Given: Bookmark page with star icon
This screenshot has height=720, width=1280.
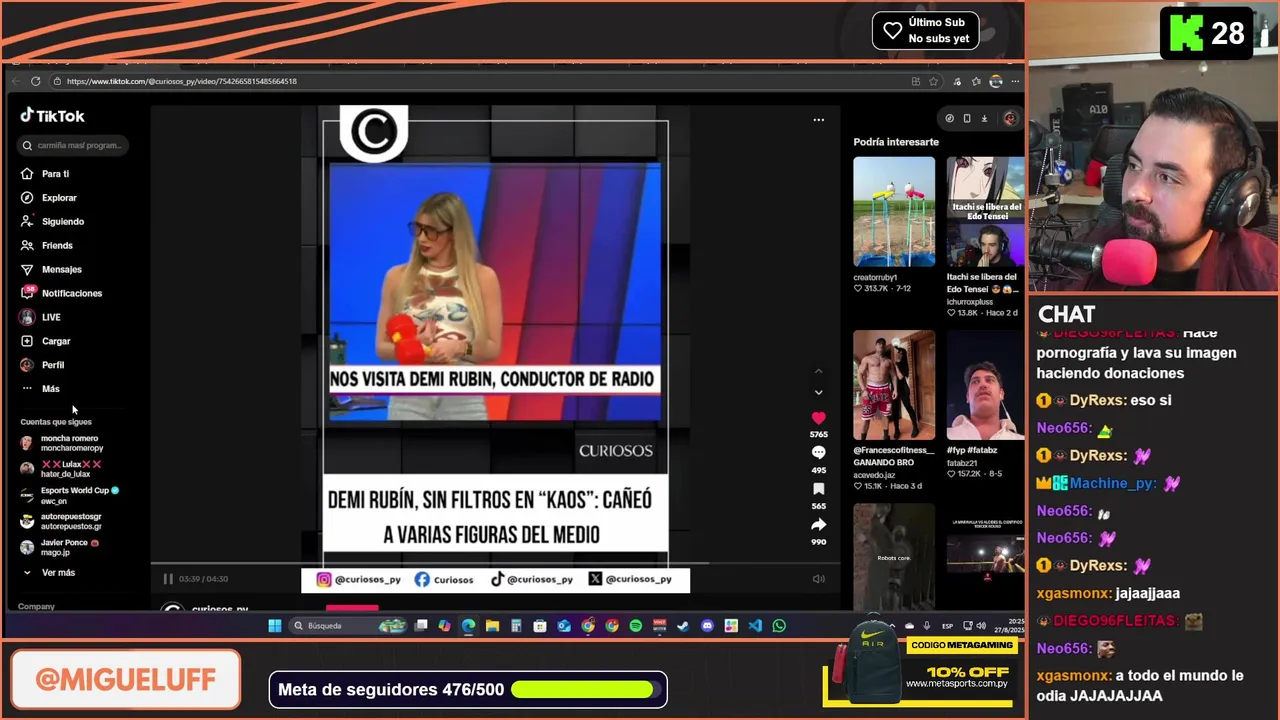Looking at the screenshot, I should tap(933, 81).
